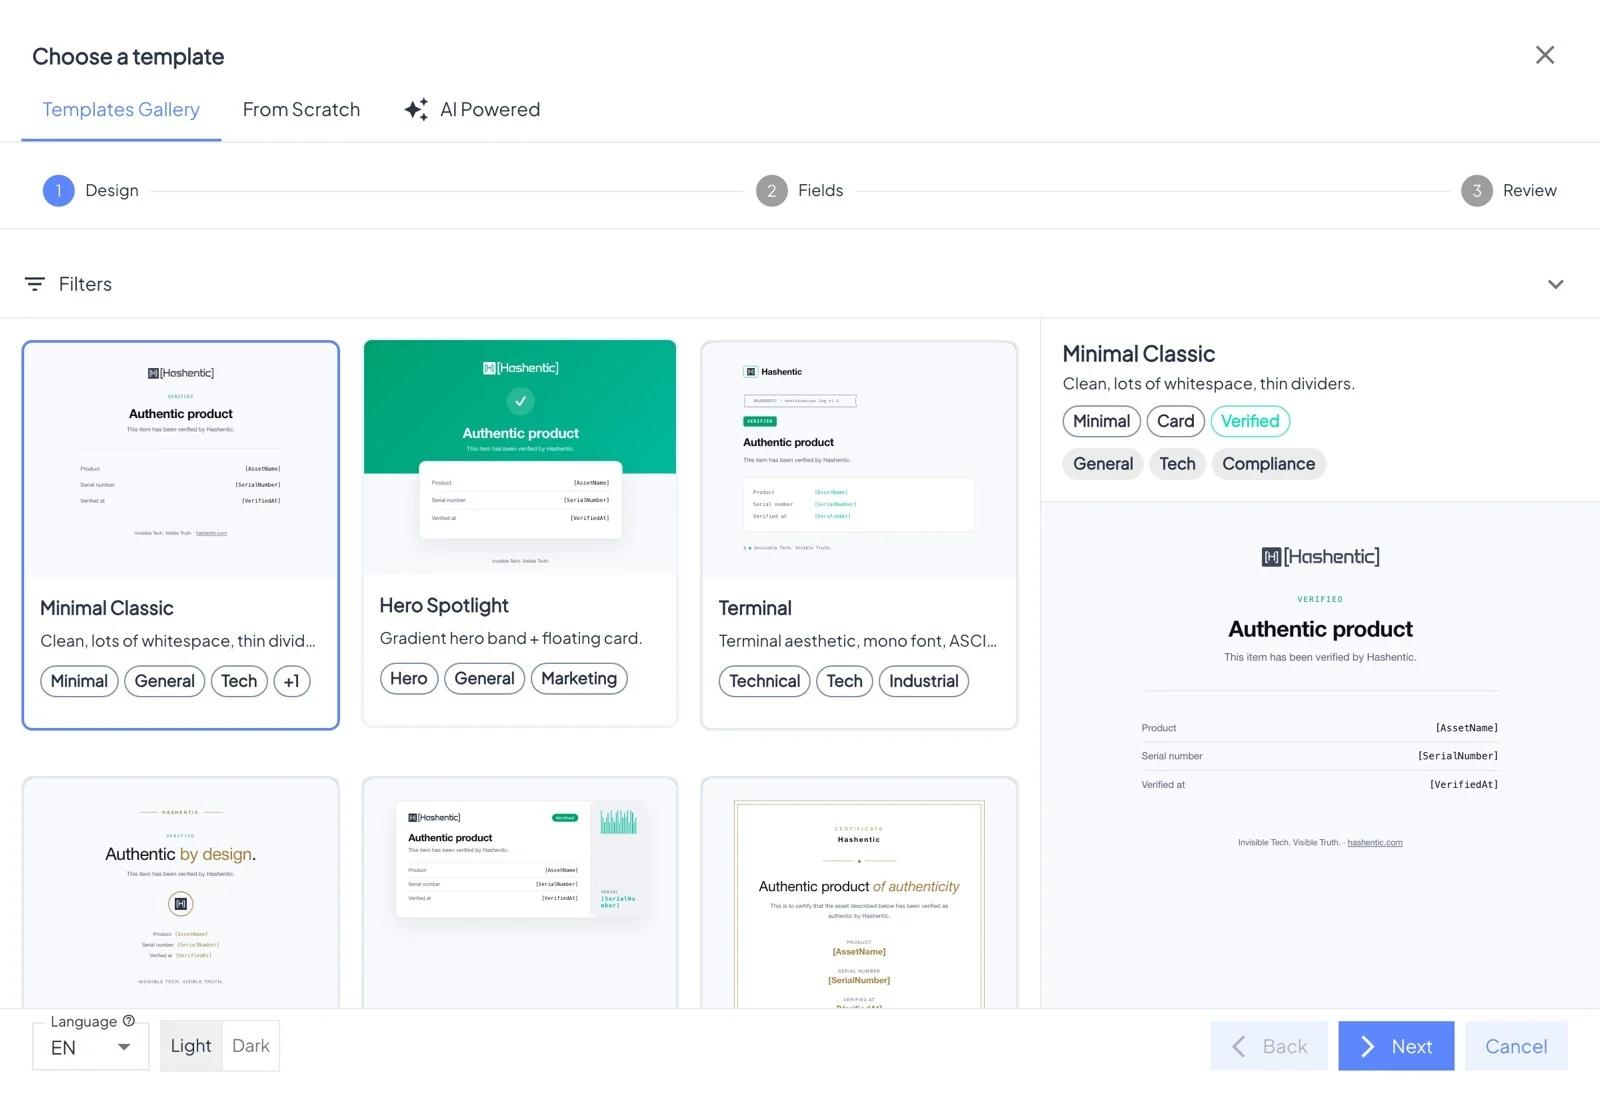Click the Marketing tag on Hero Spotlight

pyautogui.click(x=579, y=678)
